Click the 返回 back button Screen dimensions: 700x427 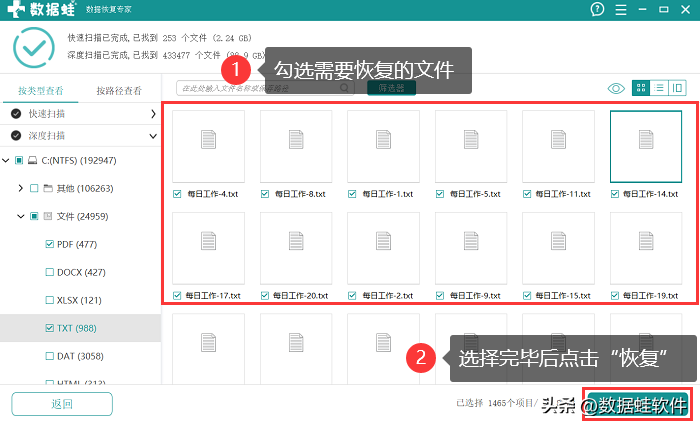pos(62,404)
